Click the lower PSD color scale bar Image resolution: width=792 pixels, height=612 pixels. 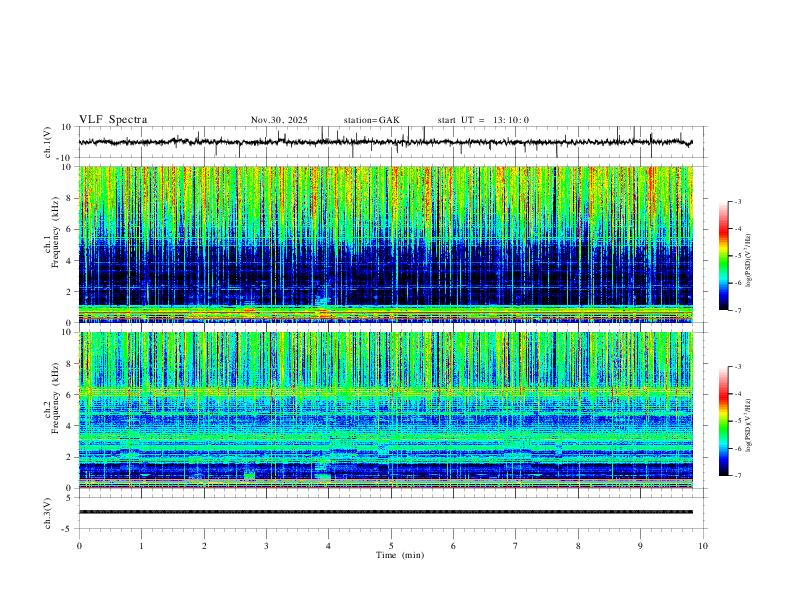point(724,421)
